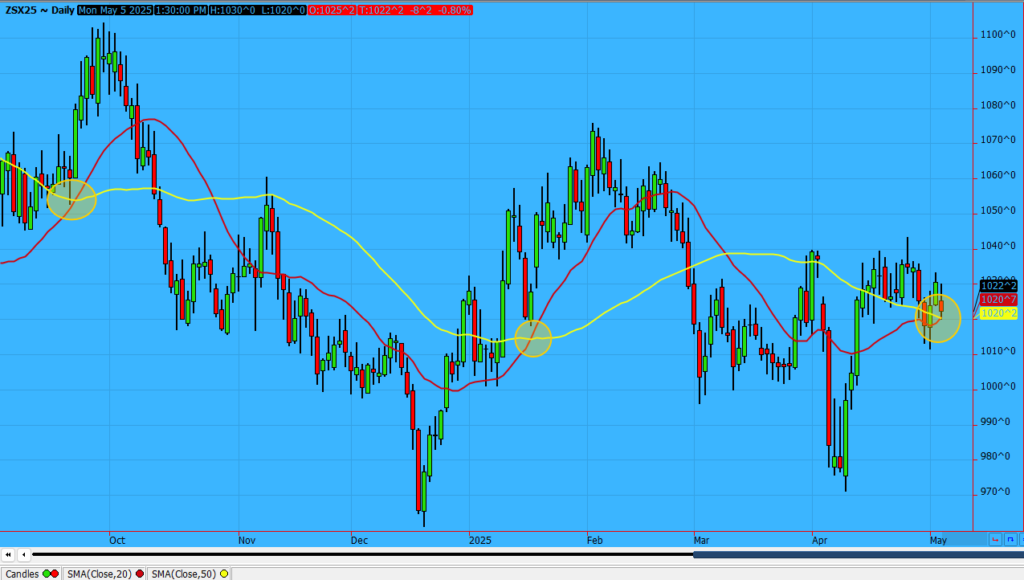Click the ZSX25 ~ Daily symbol title

pyautogui.click(x=38, y=10)
